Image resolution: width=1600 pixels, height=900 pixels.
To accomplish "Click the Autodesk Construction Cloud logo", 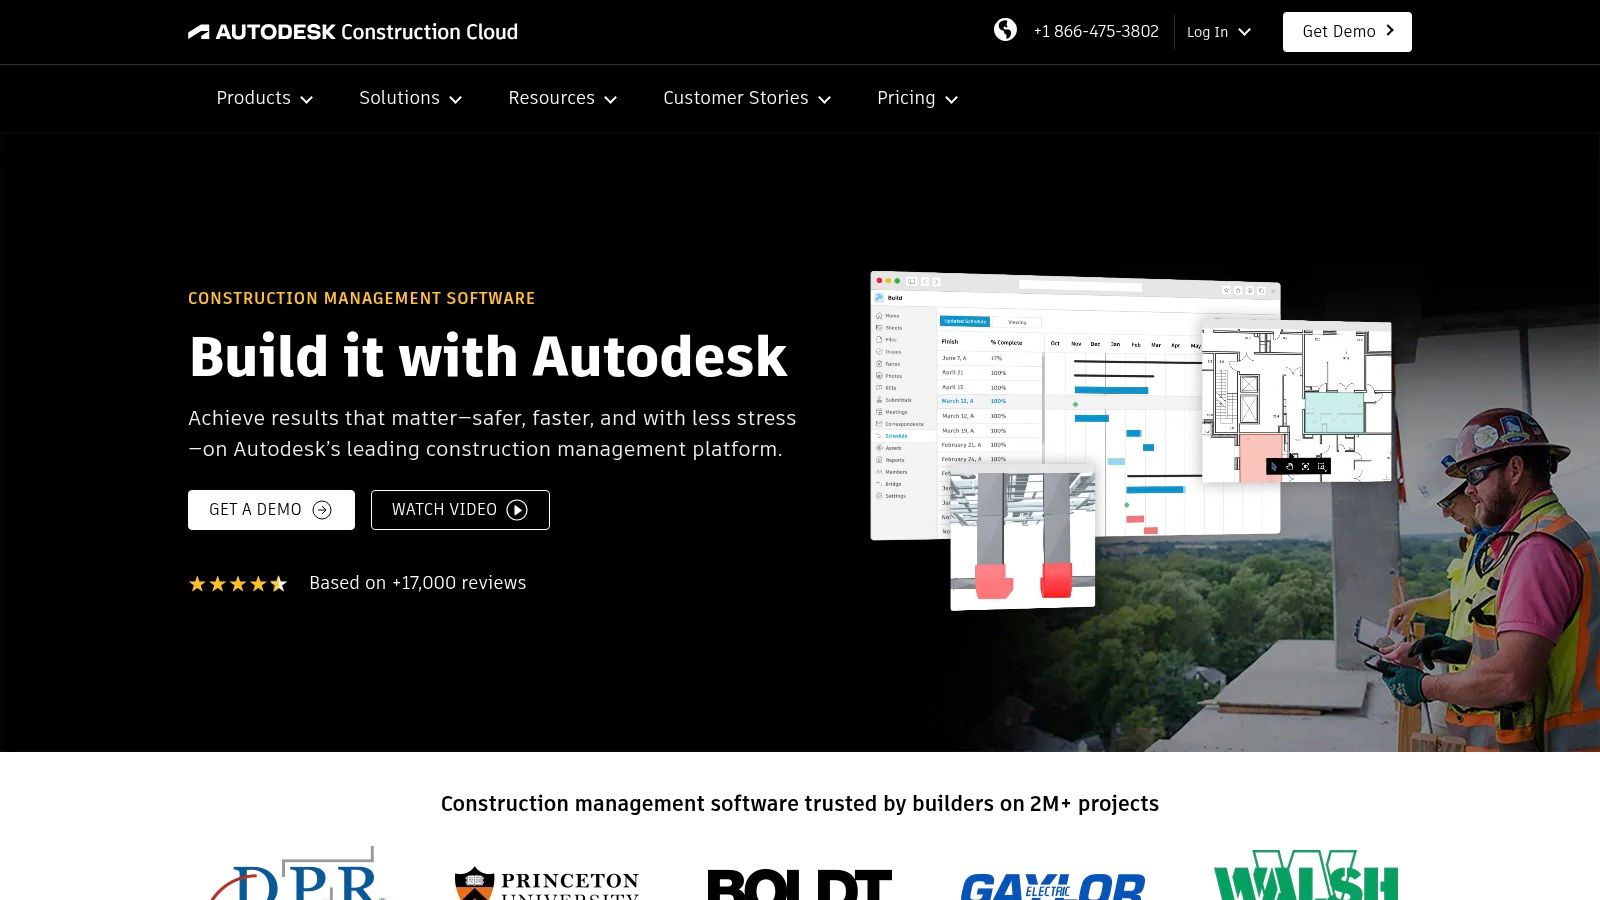I will [x=353, y=32].
